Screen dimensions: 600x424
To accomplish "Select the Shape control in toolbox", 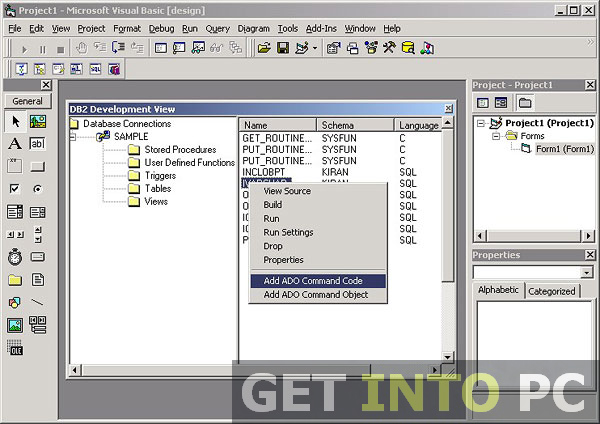I will pyautogui.click(x=15, y=302).
